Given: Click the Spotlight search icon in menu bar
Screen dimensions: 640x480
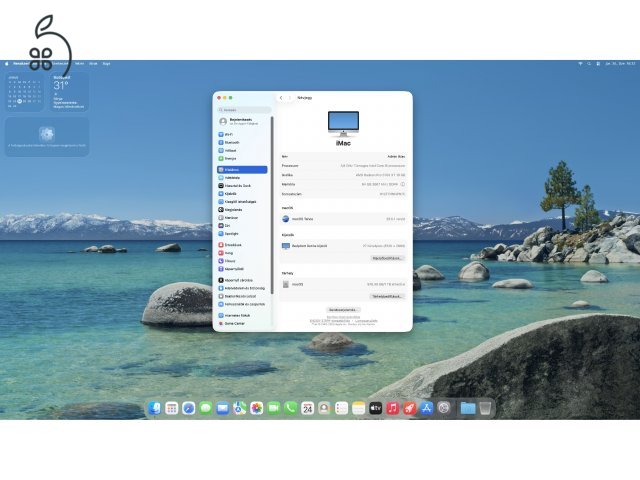Looking at the screenshot, I should [589, 64].
